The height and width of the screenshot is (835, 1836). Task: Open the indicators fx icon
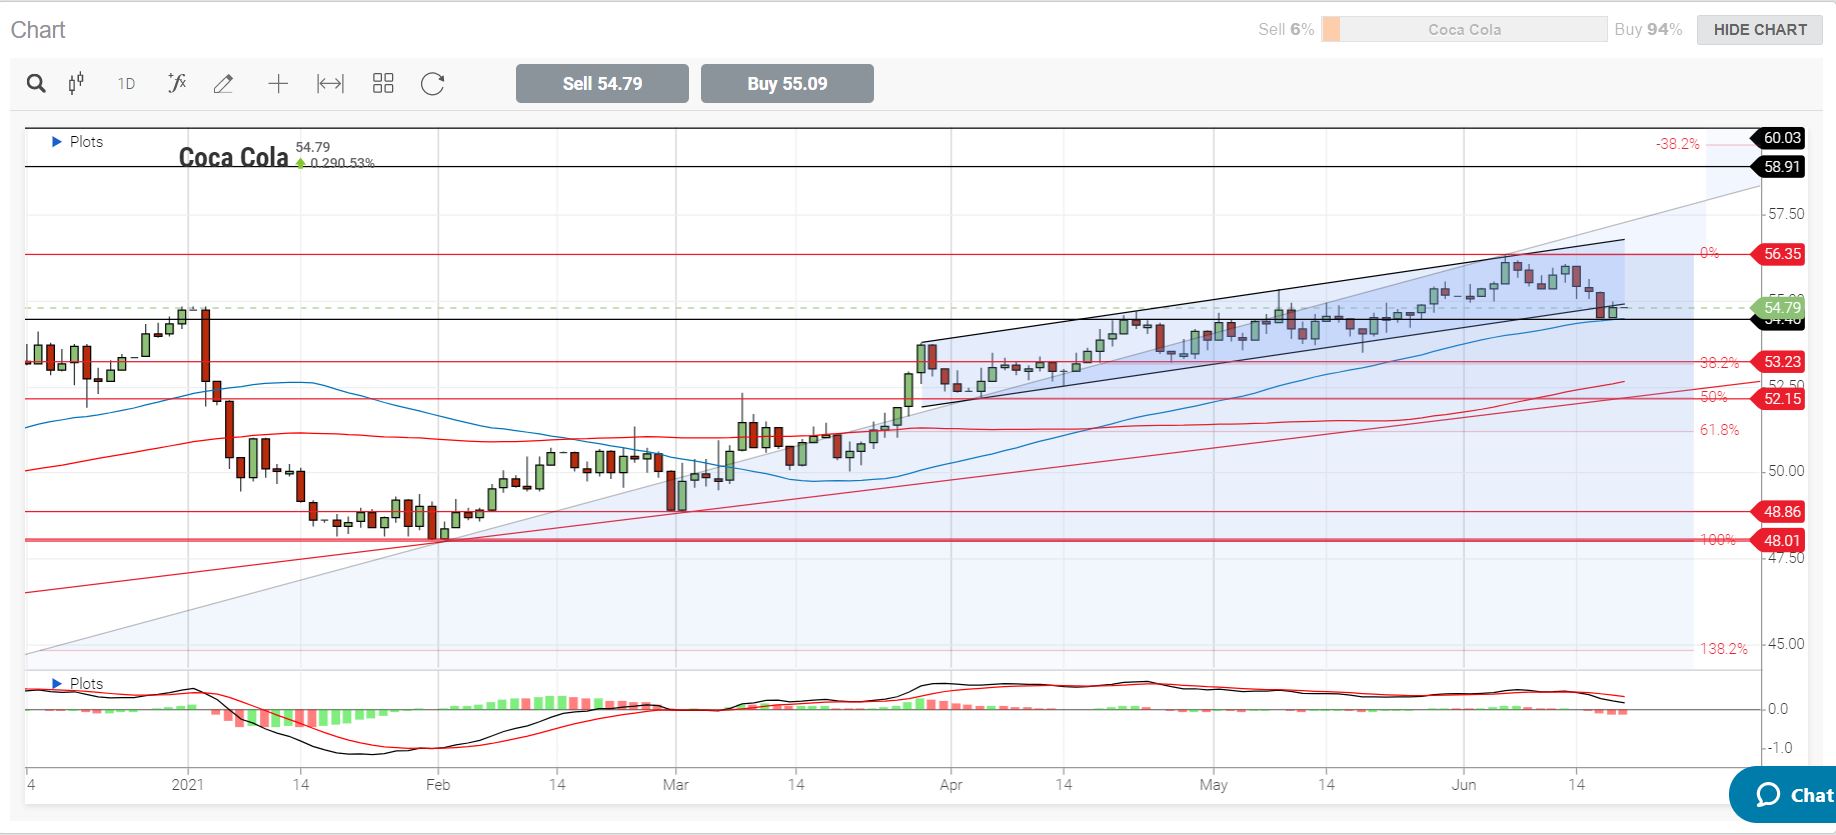pyautogui.click(x=177, y=83)
